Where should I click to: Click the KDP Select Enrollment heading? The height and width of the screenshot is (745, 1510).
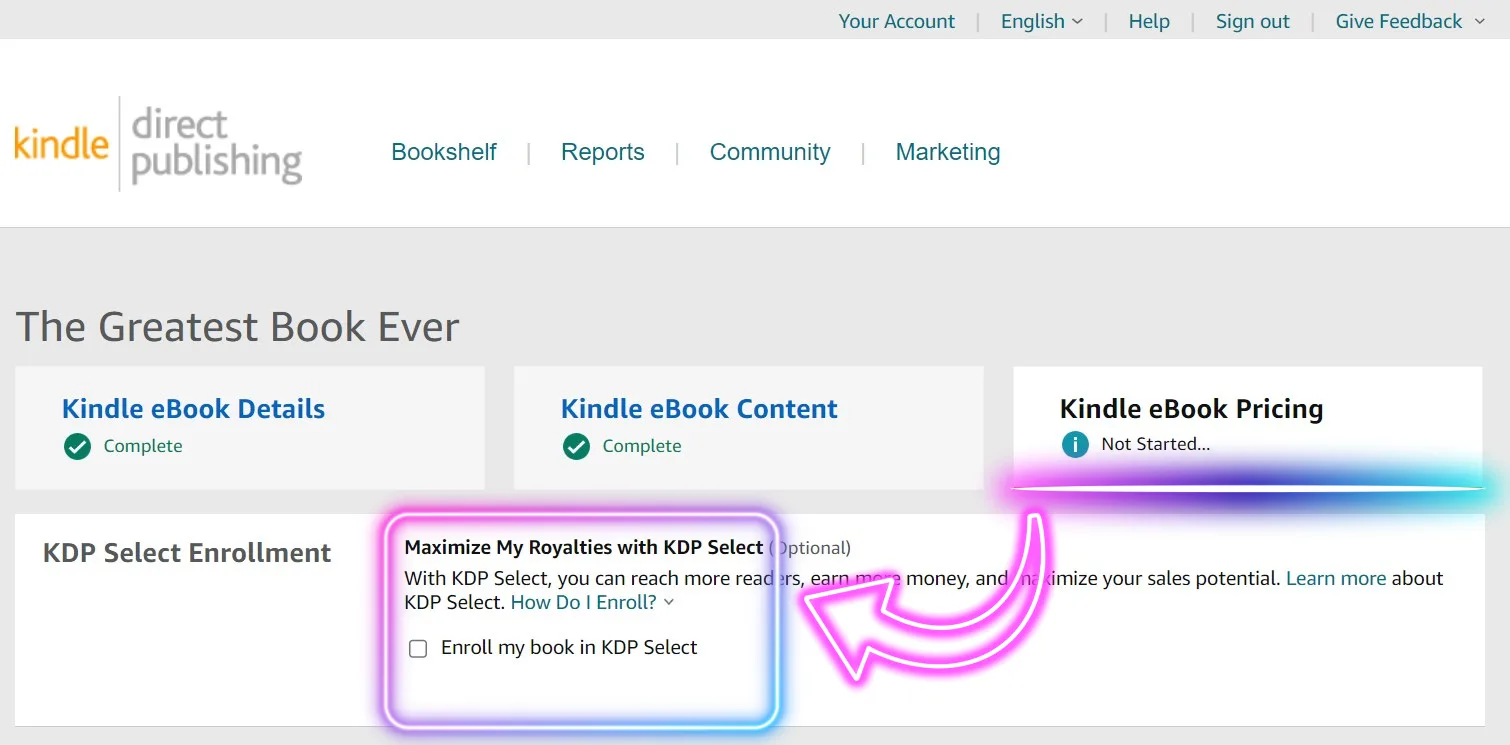[x=187, y=553]
